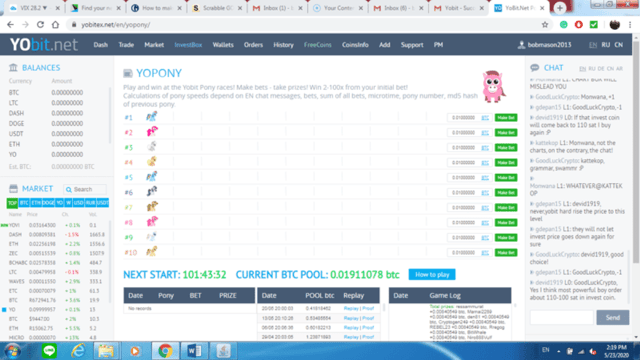Open CoinsInfo in the navigation
The image size is (640, 360).
tap(355, 45)
